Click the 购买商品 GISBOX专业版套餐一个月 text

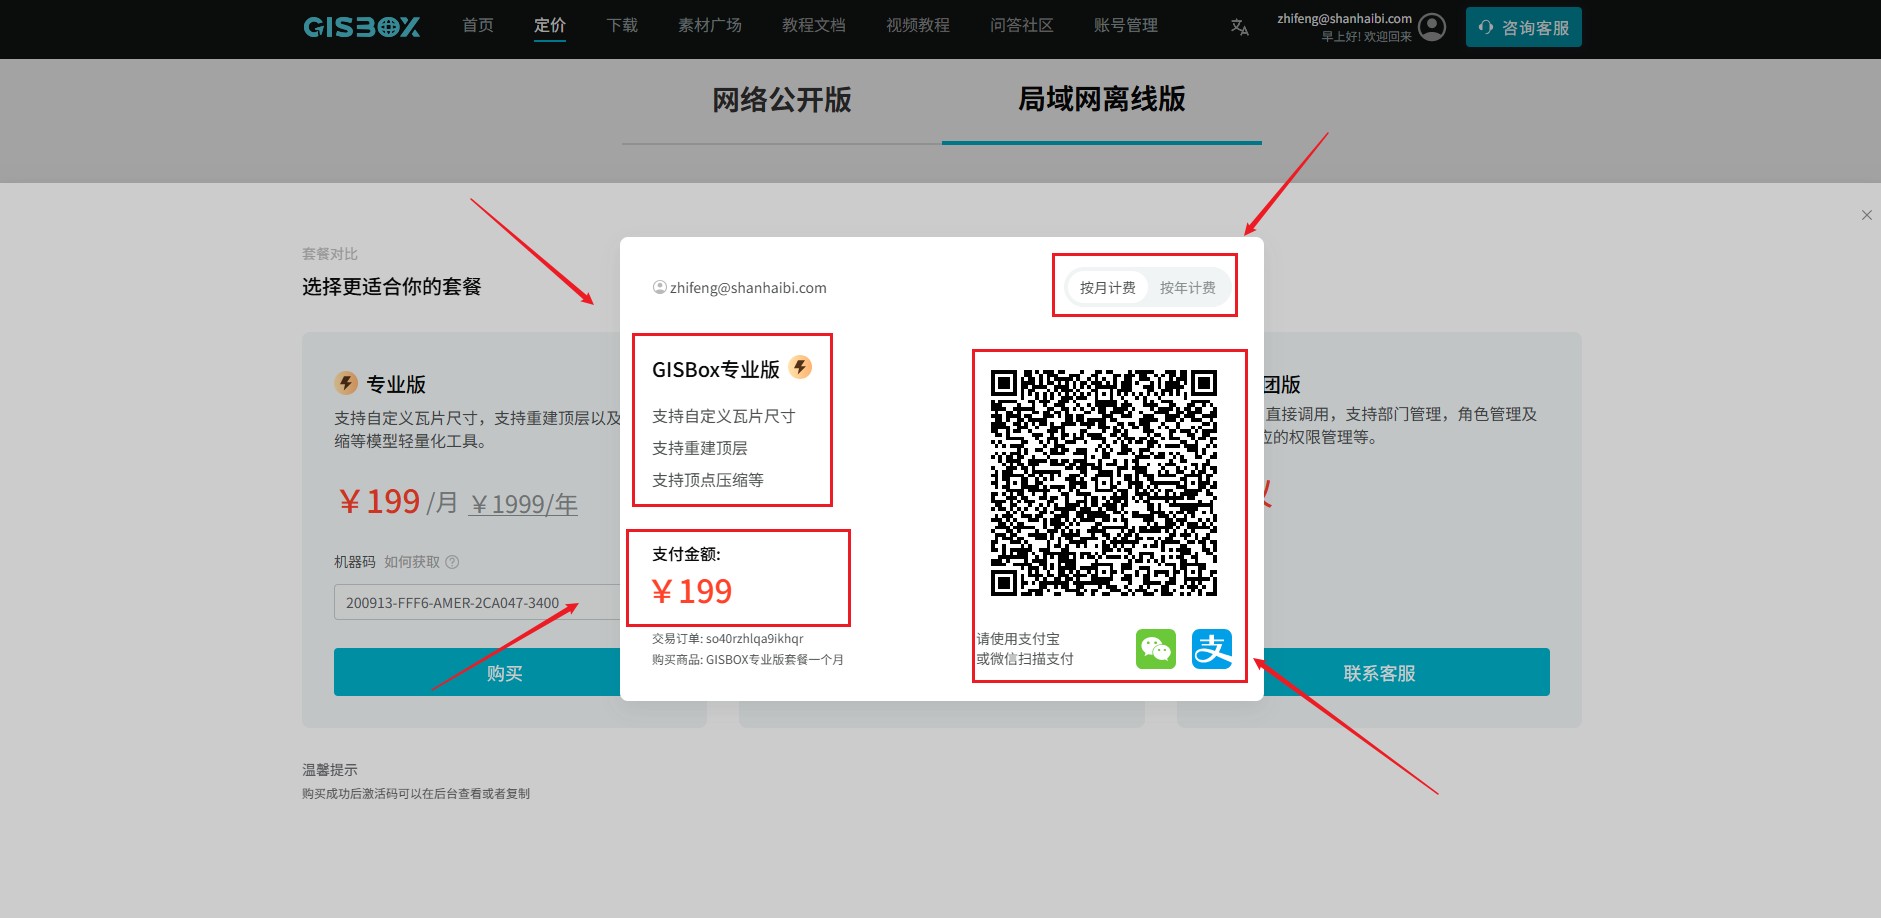coord(748,659)
